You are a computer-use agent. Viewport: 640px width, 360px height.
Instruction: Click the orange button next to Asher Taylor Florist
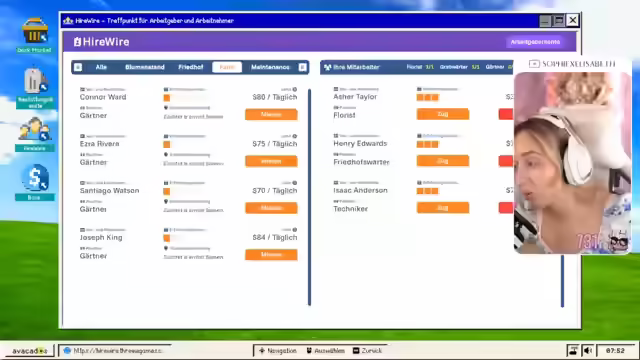[443, 114]
